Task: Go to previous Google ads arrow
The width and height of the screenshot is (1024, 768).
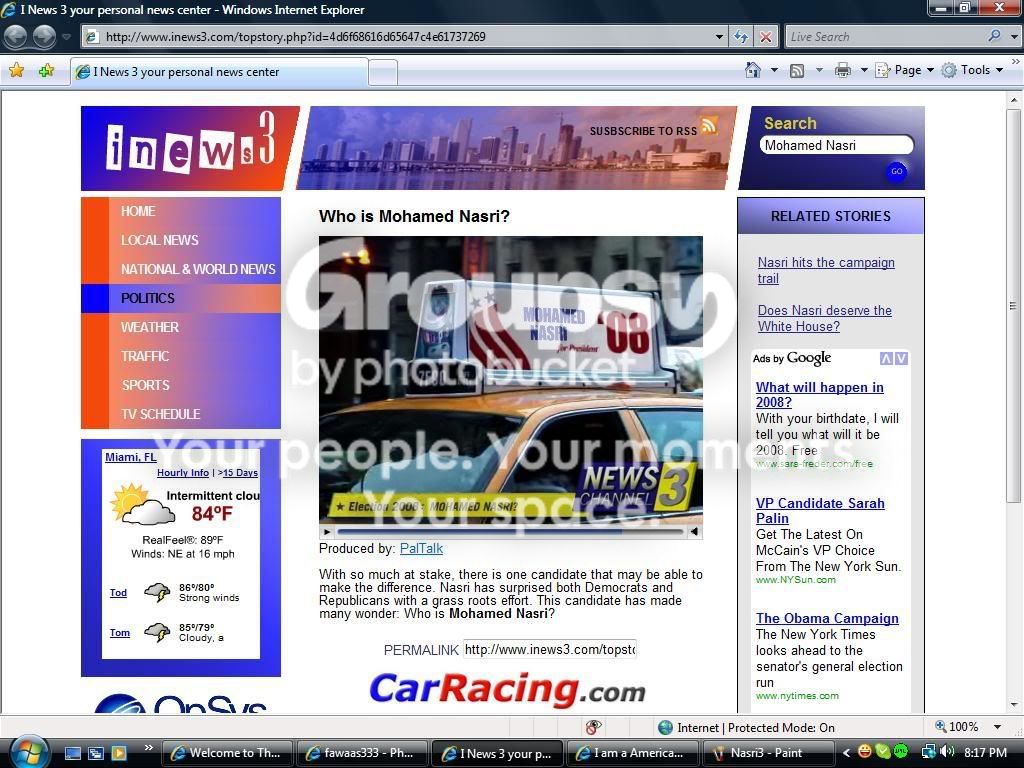Action: (886, 359)
